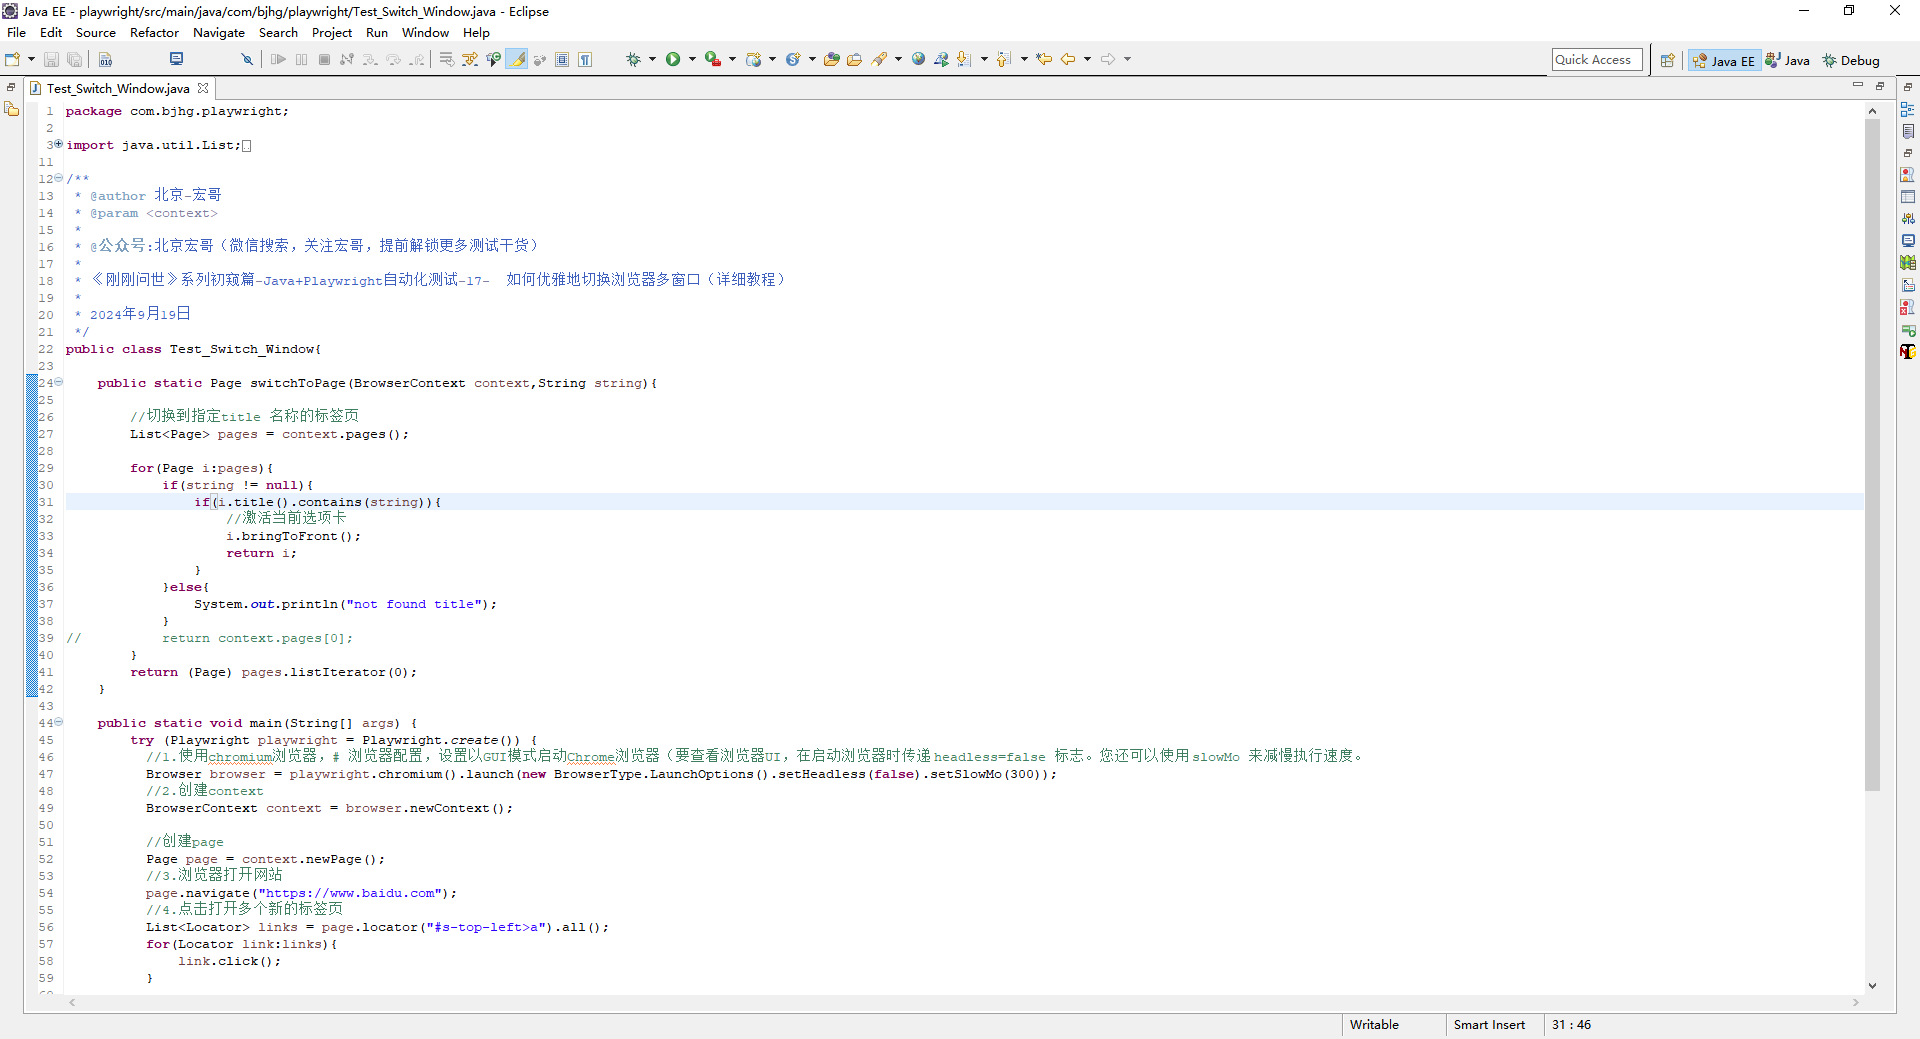Open the External Tools dropdown arrow
This screenshot has width=1920, height=1039.
click(x=732, y=59)
